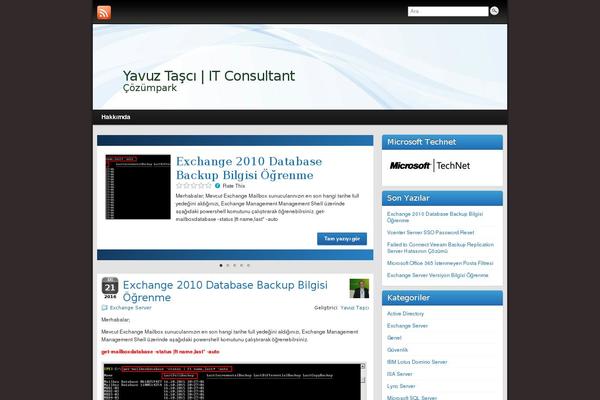
Task: Click the Son Yazılar widget header
Action: coord(442,198)
